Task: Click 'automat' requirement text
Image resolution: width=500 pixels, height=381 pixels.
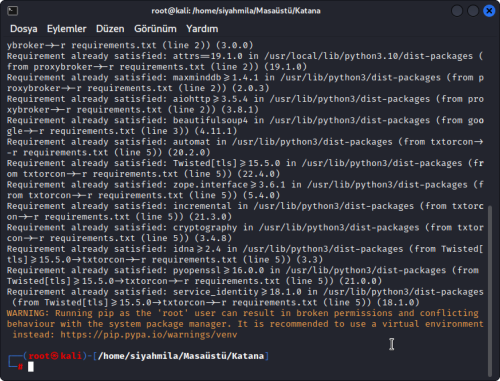Action: (191, 142)
